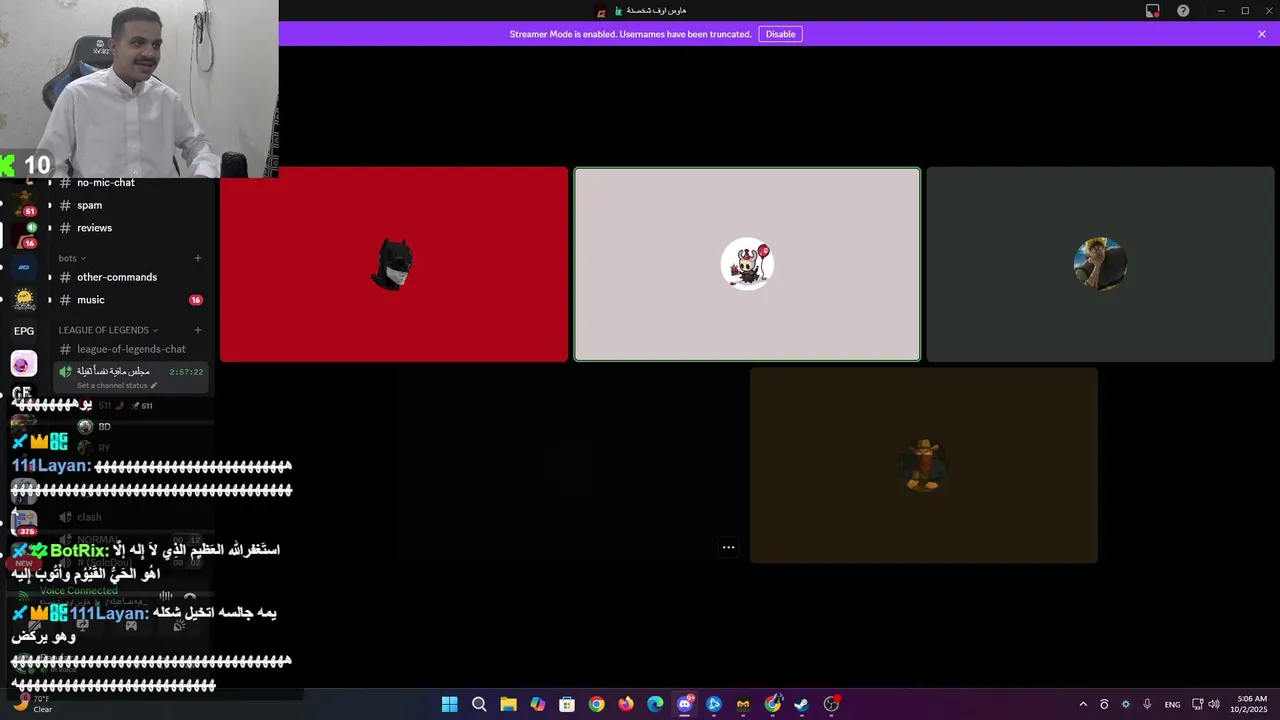This screenshot has width=1280, height=720.
Task: Add a channel to the bots category
Action: pos(197,258)
